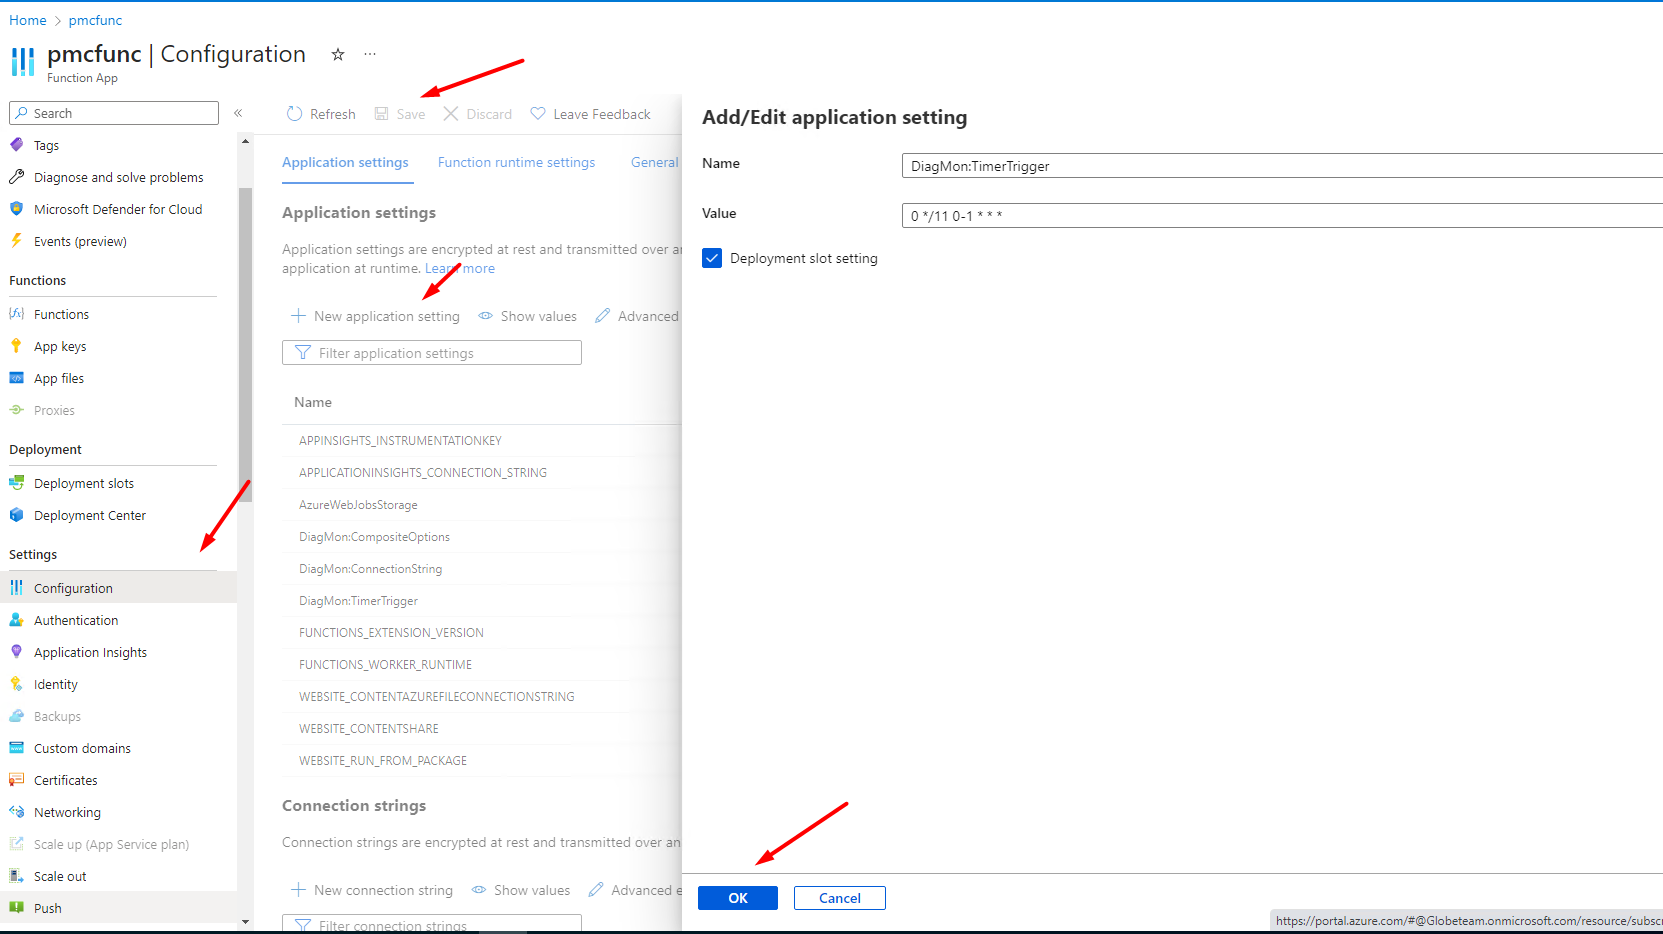
Task: Click the sidebar Search field
Action: (114, 113)
